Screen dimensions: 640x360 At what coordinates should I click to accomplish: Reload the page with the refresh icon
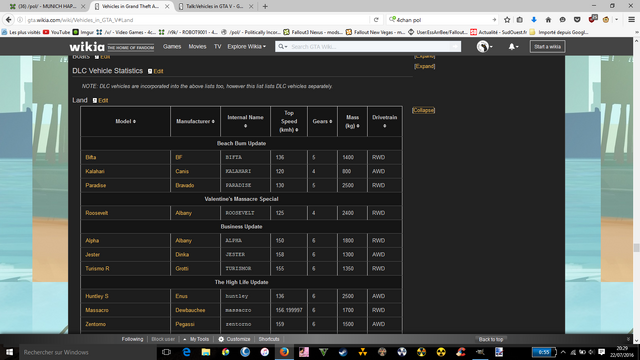coord(376,20)
